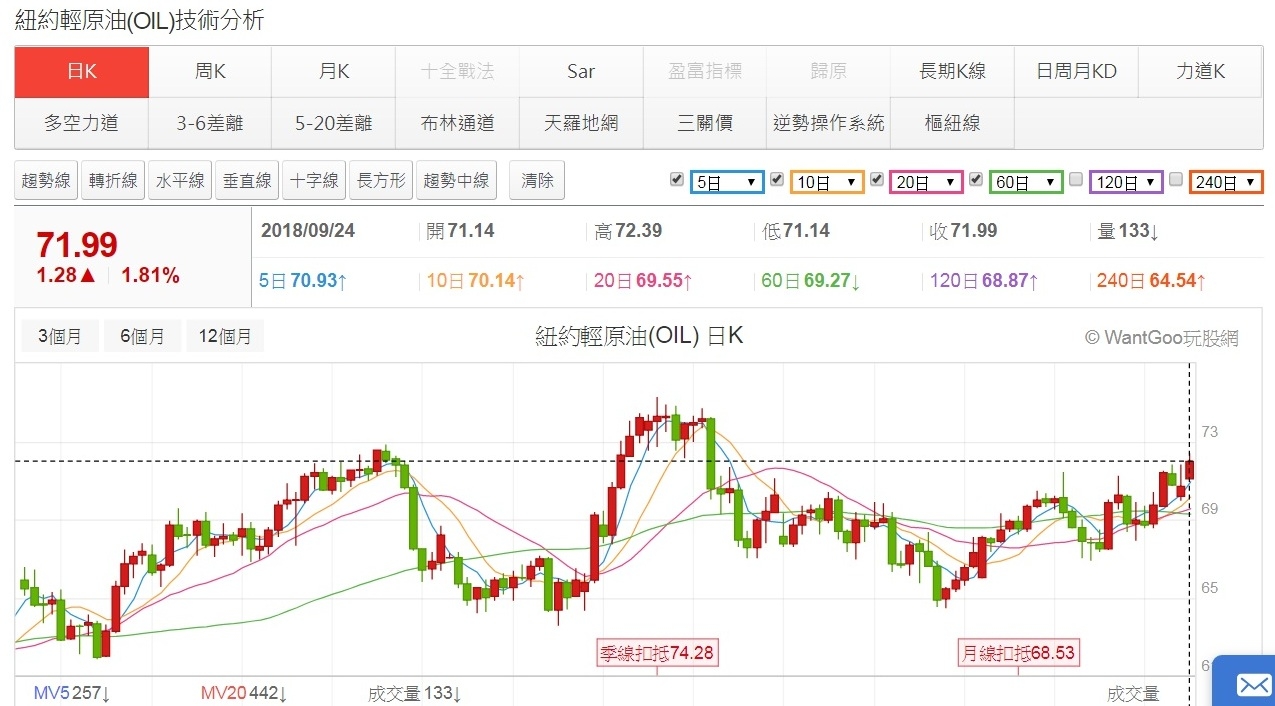Open the 布林通道 indicator tab

click(x=458, y=124)
